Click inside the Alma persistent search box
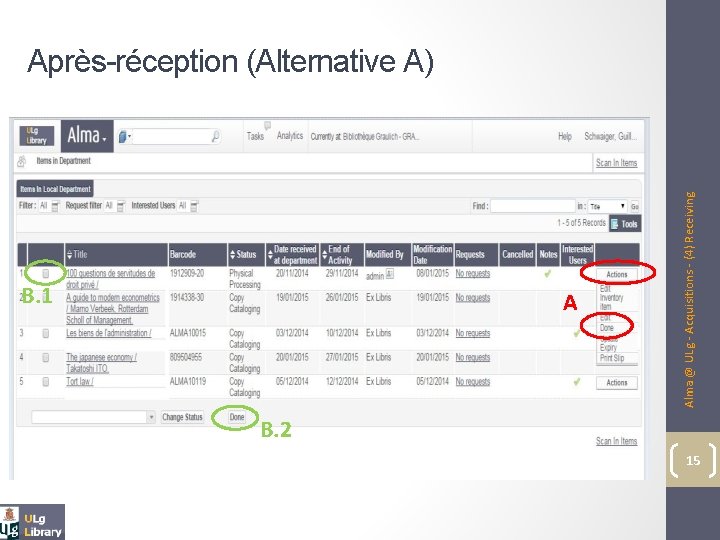The width and height of the screenshot is (720, 540). [171, 136]
